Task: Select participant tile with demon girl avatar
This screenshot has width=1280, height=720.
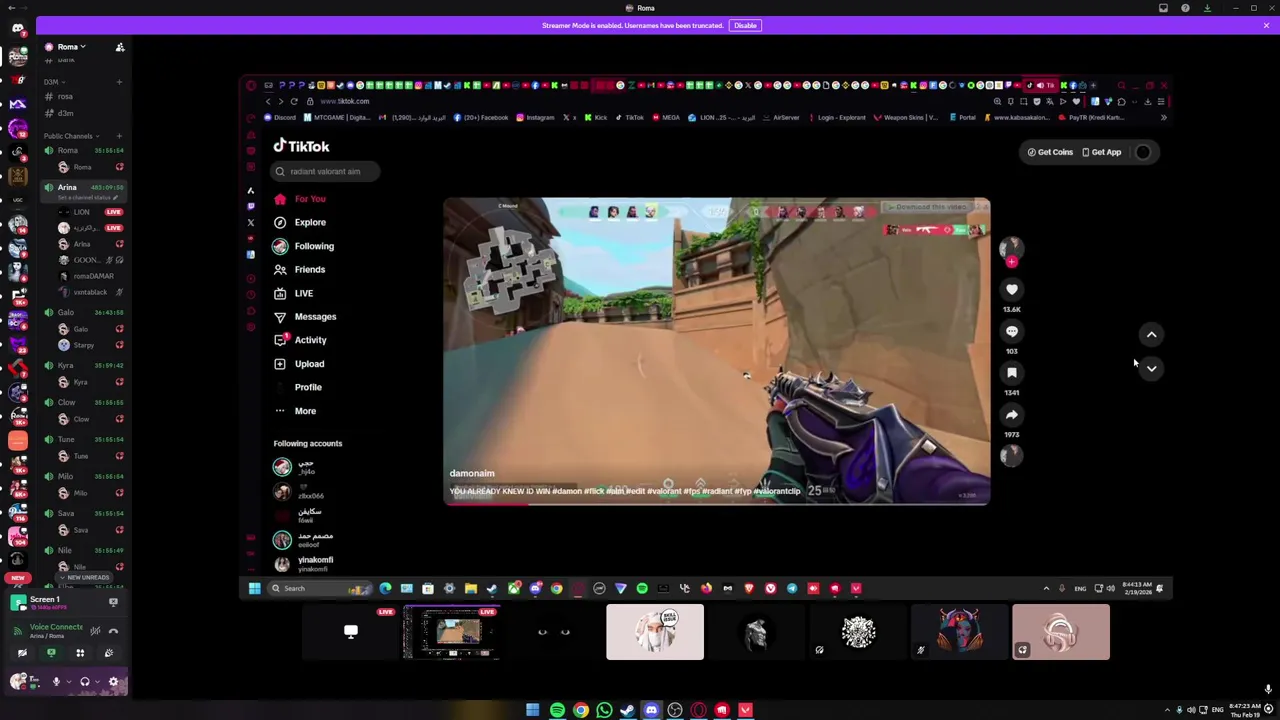Action: click(959, 633)
